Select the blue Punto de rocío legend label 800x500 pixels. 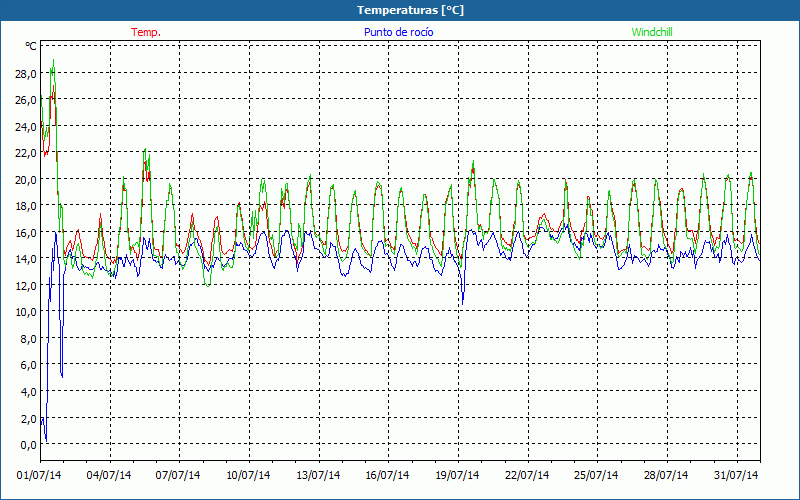click(x=398, y=32)
